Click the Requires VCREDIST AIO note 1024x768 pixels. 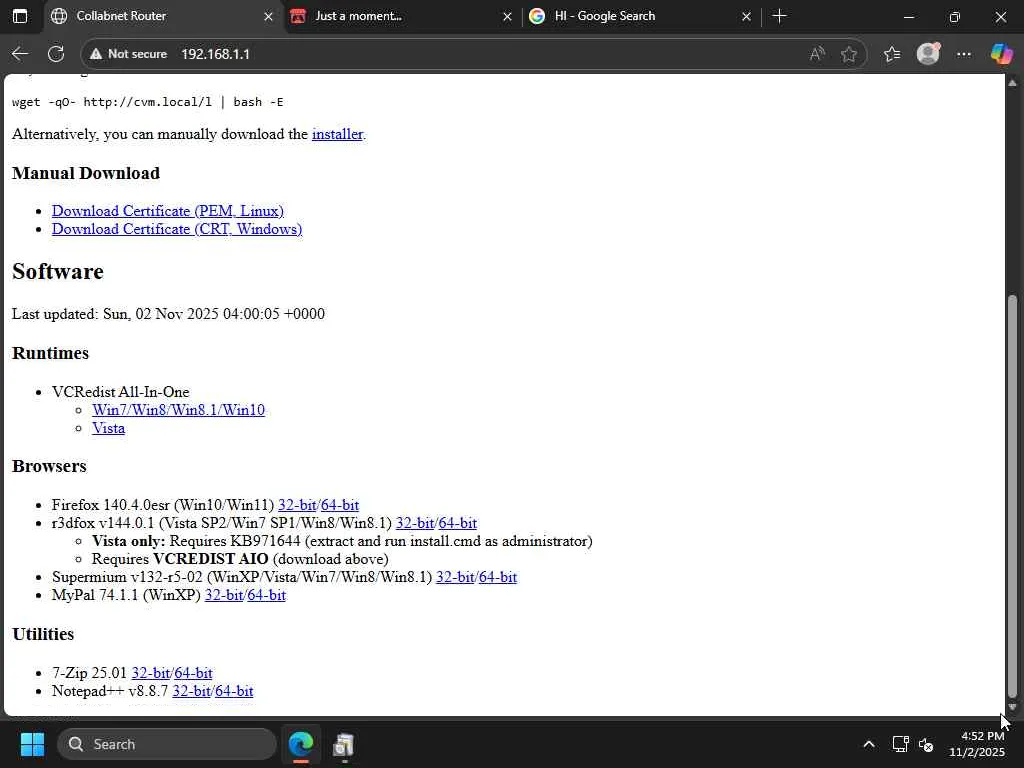point(240,559)
